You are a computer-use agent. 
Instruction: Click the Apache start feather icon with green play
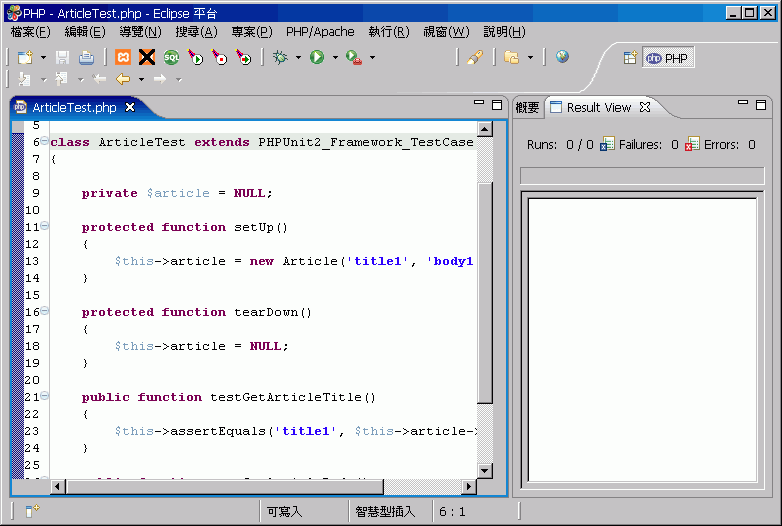click(196, 57)
